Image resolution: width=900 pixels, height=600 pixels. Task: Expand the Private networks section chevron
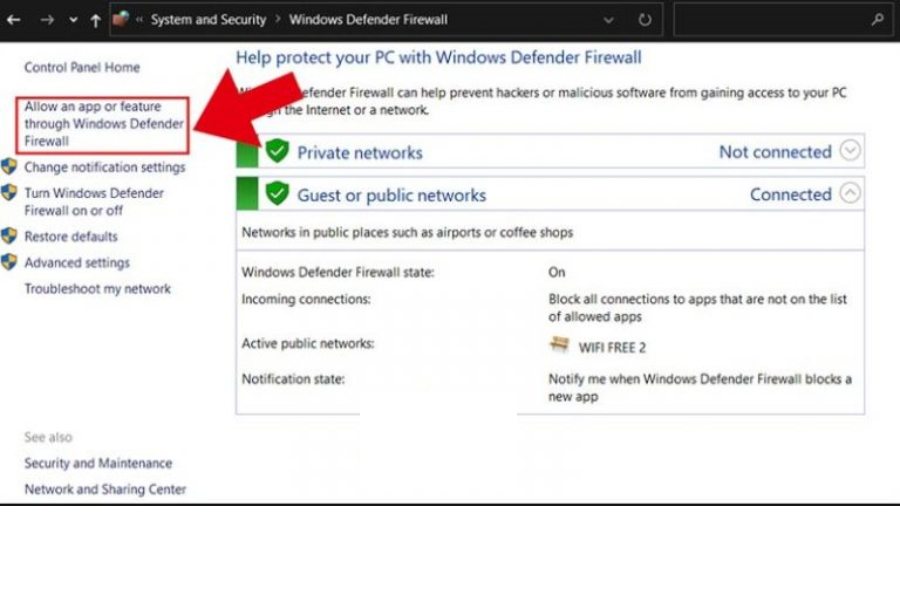tap(850, 150)
